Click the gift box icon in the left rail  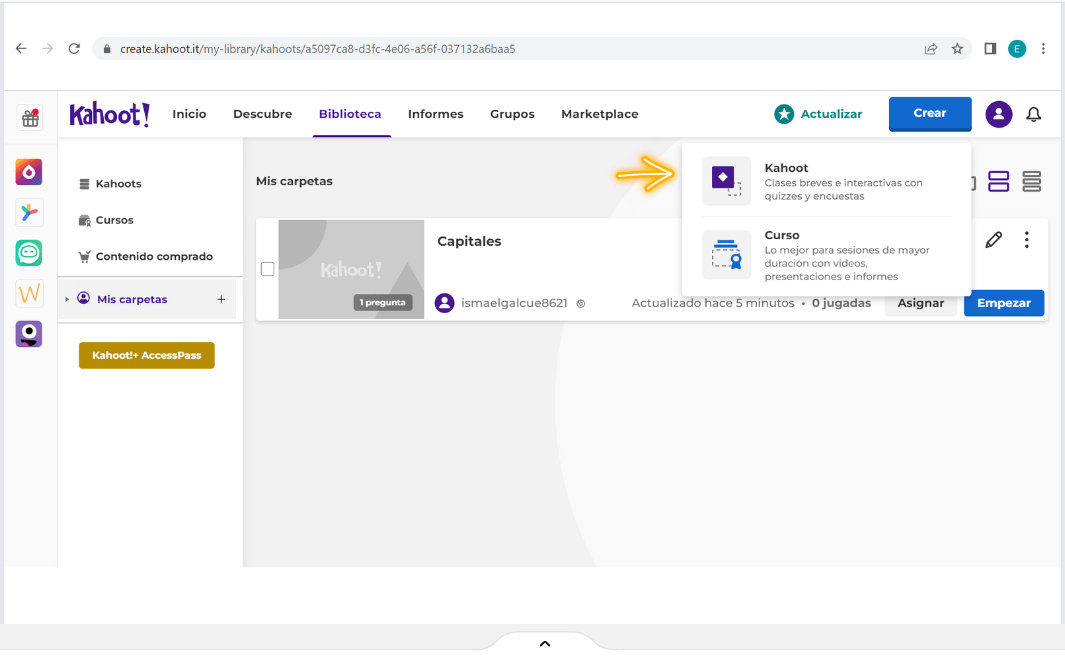[31, 117]
